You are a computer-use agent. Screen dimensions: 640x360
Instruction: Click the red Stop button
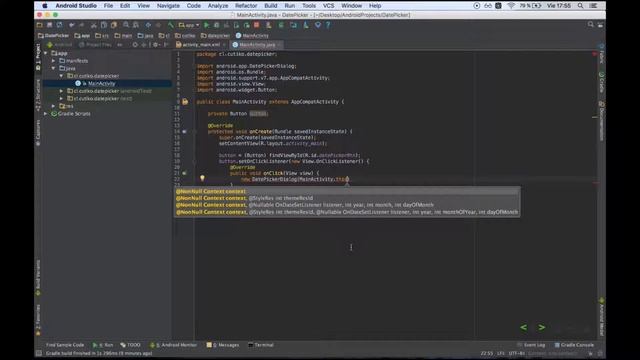pos(257,25)
